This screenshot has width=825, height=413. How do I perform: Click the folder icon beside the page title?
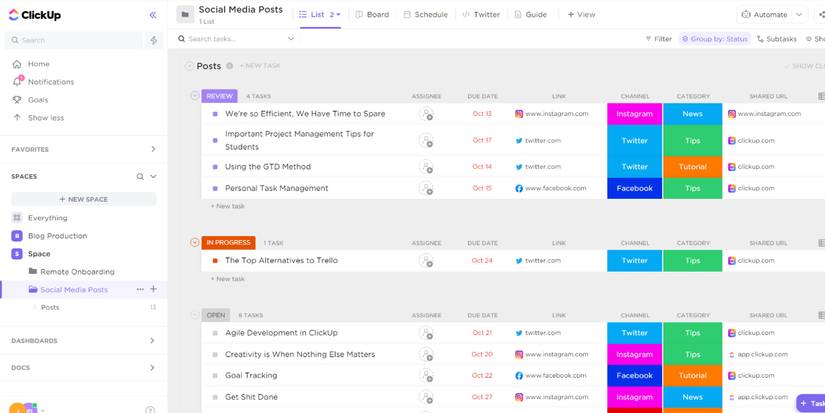point(185,15)
